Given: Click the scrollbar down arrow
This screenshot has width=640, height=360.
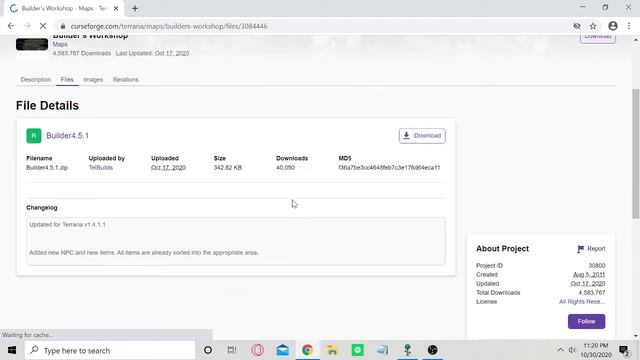Looking at the screenshot, I should pos(636,336).
